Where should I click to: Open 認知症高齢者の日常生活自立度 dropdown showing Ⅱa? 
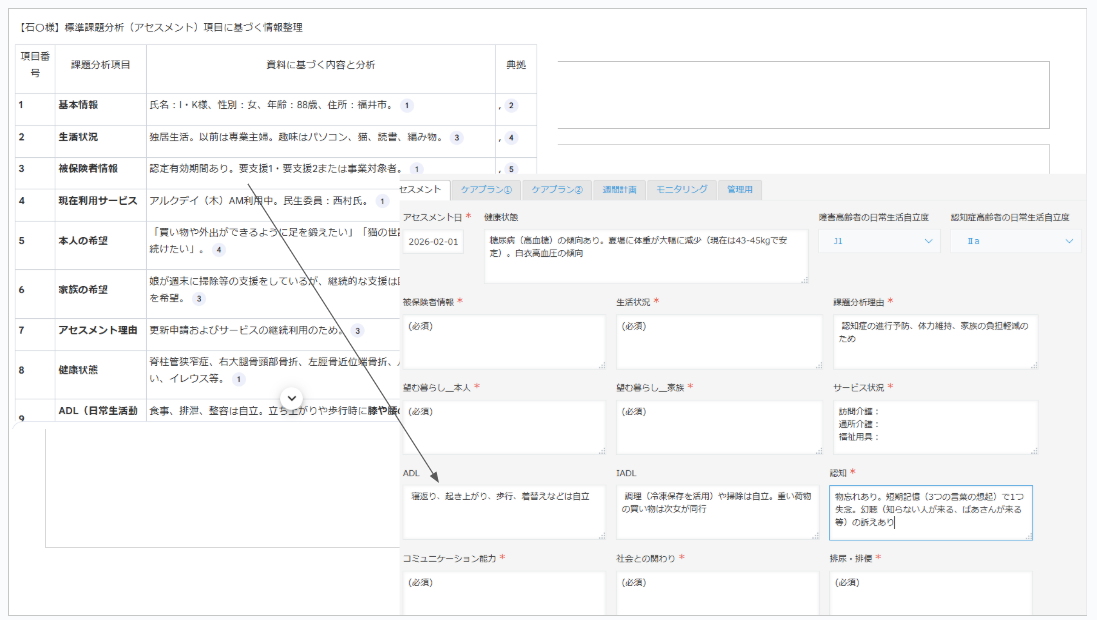click(1014, 241)
